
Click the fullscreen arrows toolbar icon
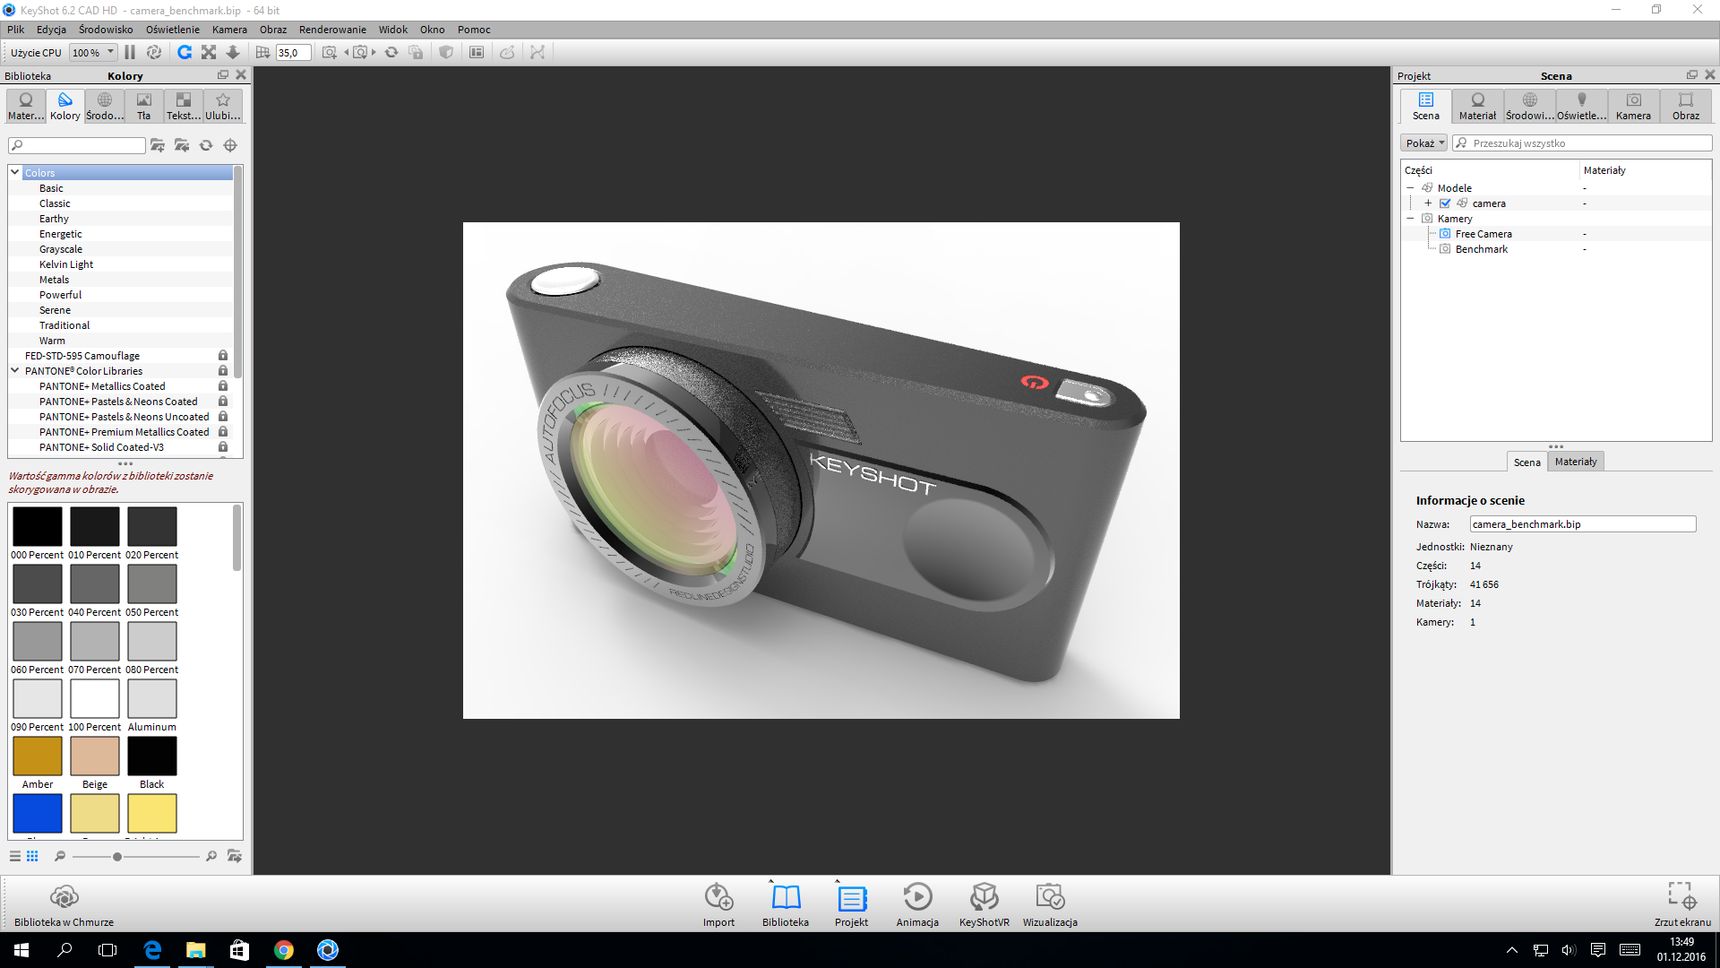(208, 52)
